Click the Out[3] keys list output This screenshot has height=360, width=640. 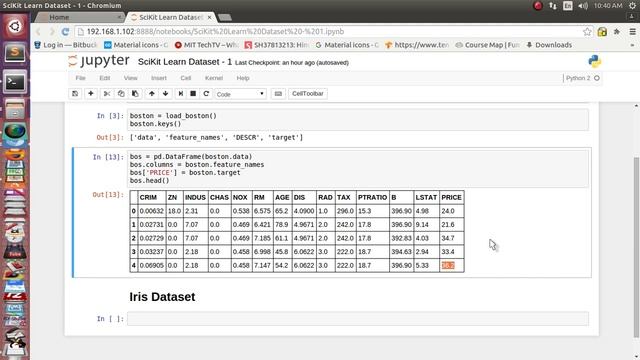tap(216, 138)
